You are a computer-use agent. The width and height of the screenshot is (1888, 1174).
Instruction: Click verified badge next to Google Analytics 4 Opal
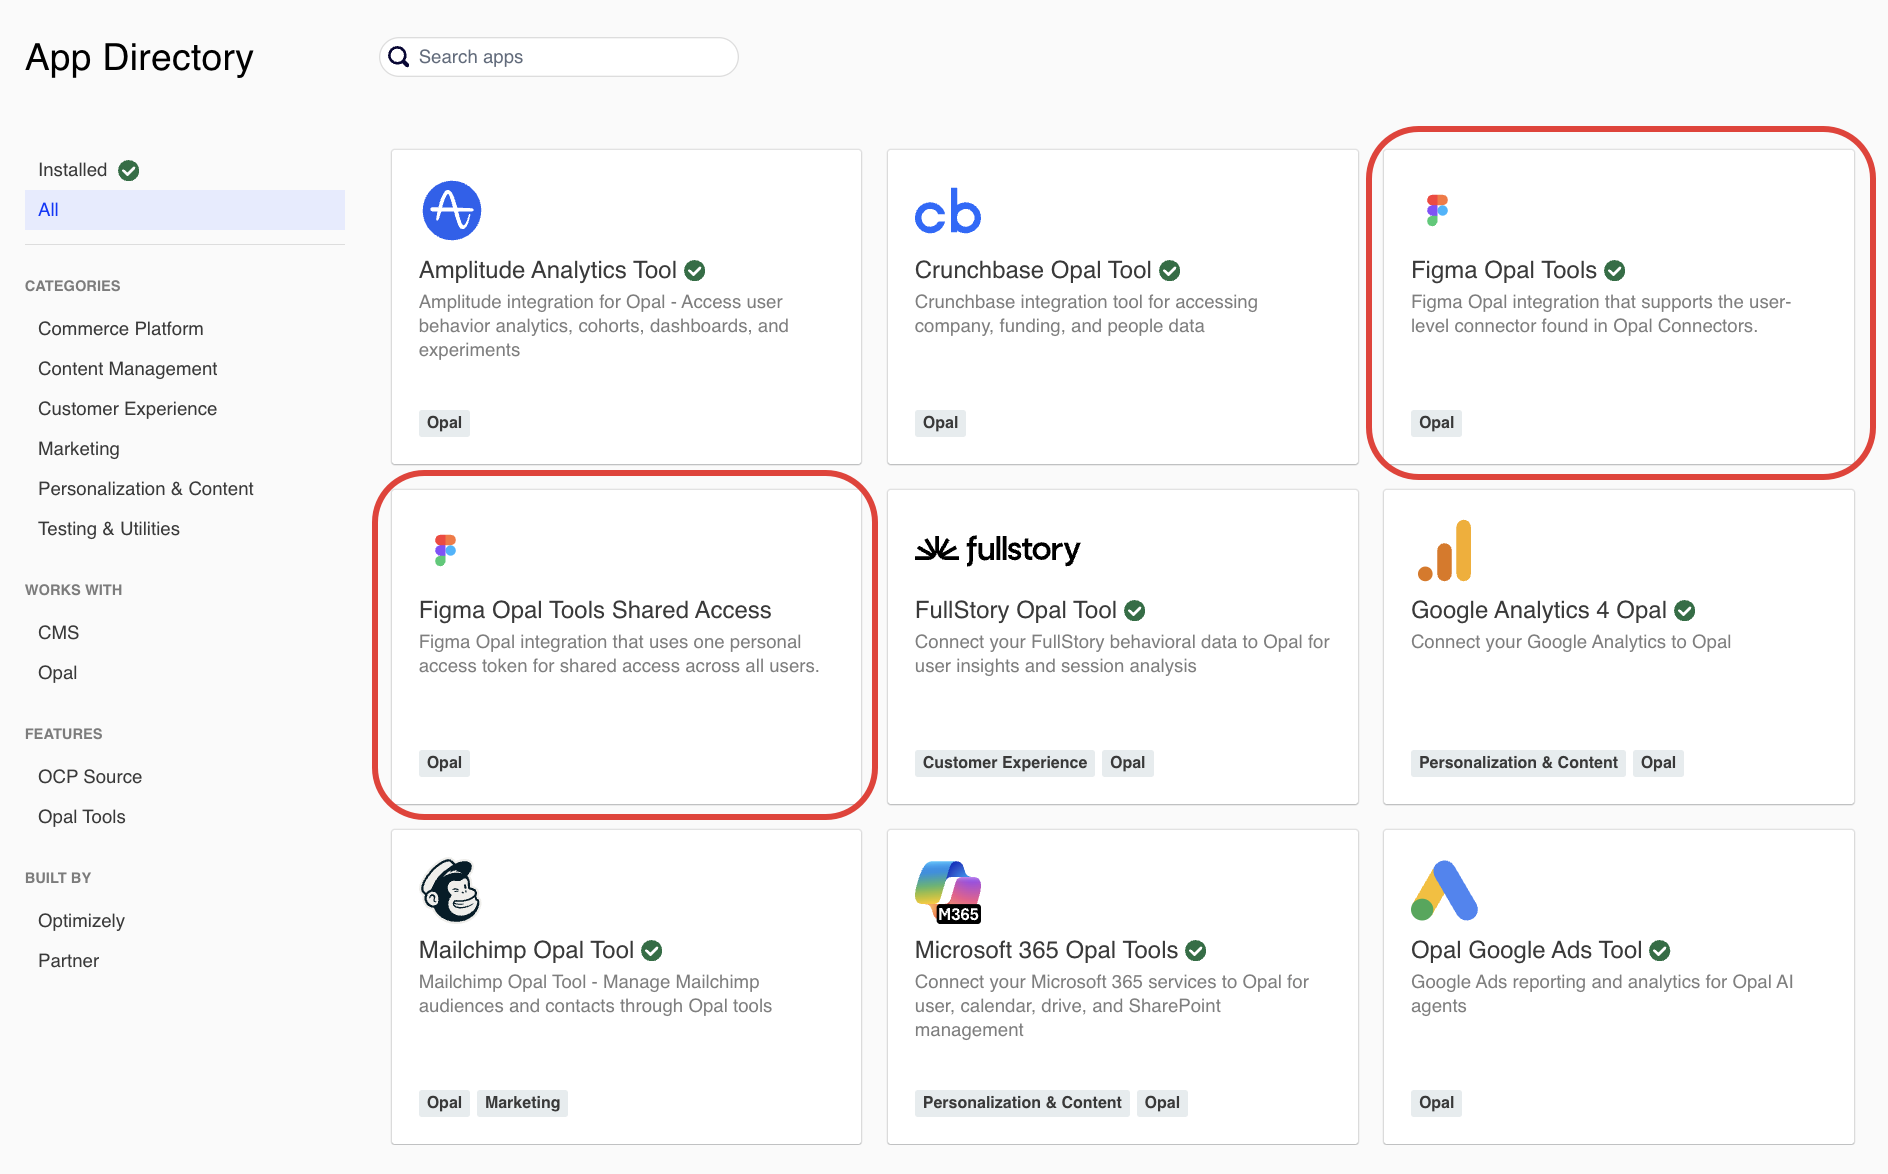point(1685,610)
